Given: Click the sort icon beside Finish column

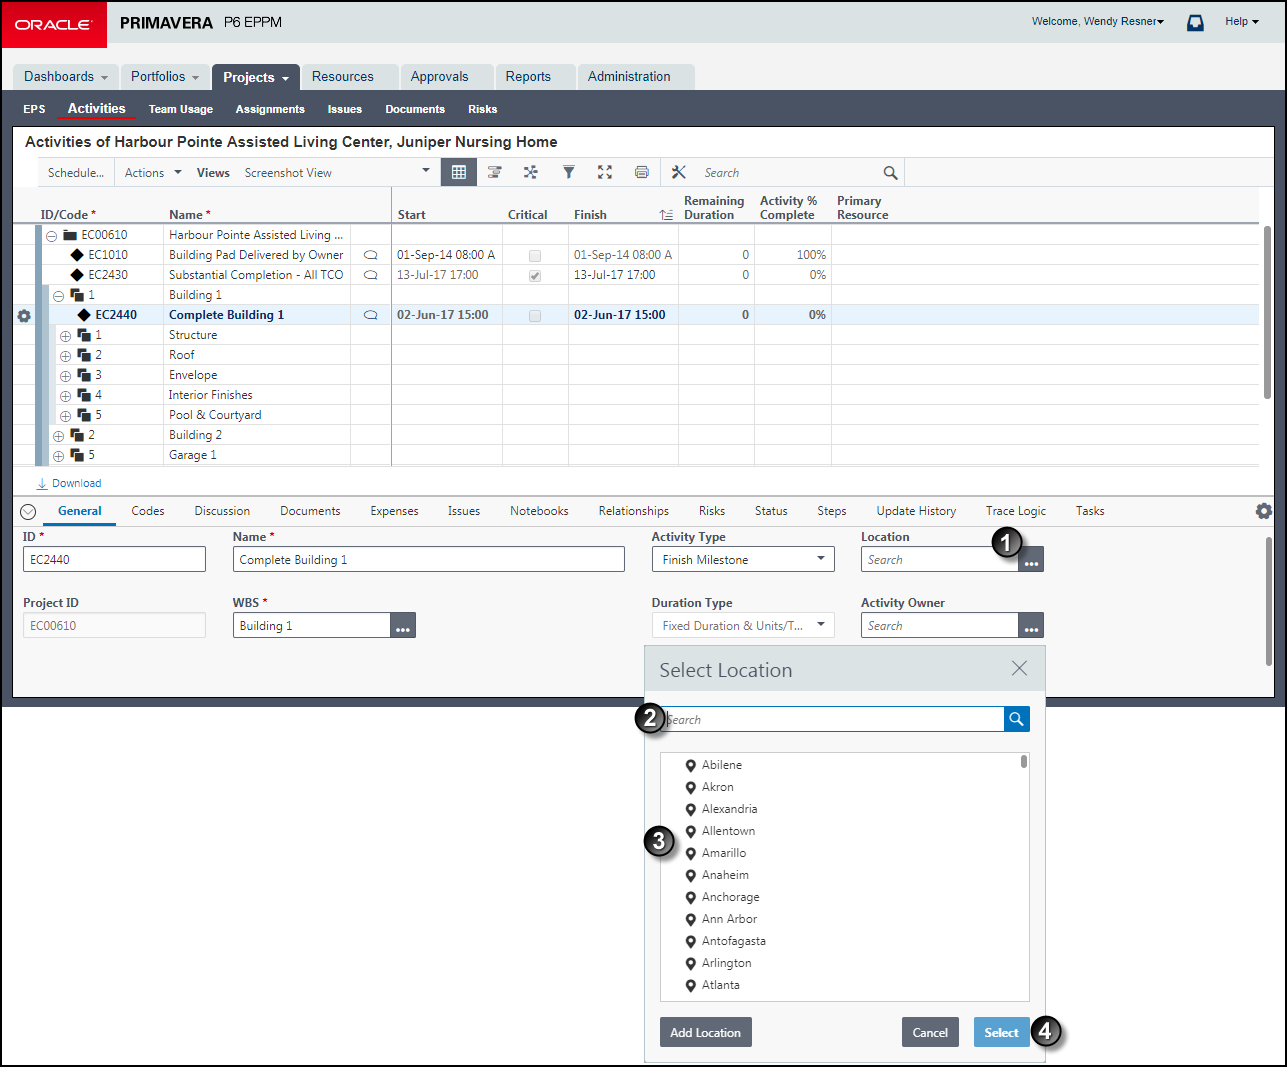Looking at the screenshot, I should point(666,215).
